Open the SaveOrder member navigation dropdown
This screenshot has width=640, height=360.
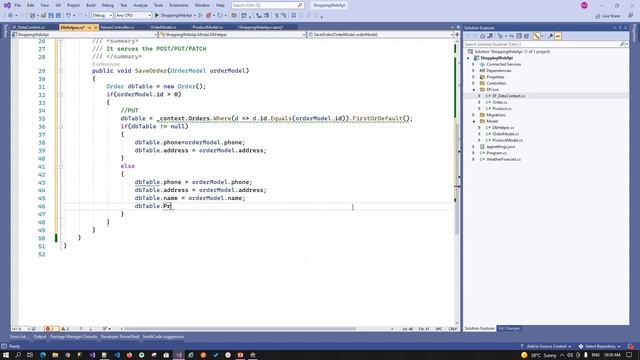(381, 35)
